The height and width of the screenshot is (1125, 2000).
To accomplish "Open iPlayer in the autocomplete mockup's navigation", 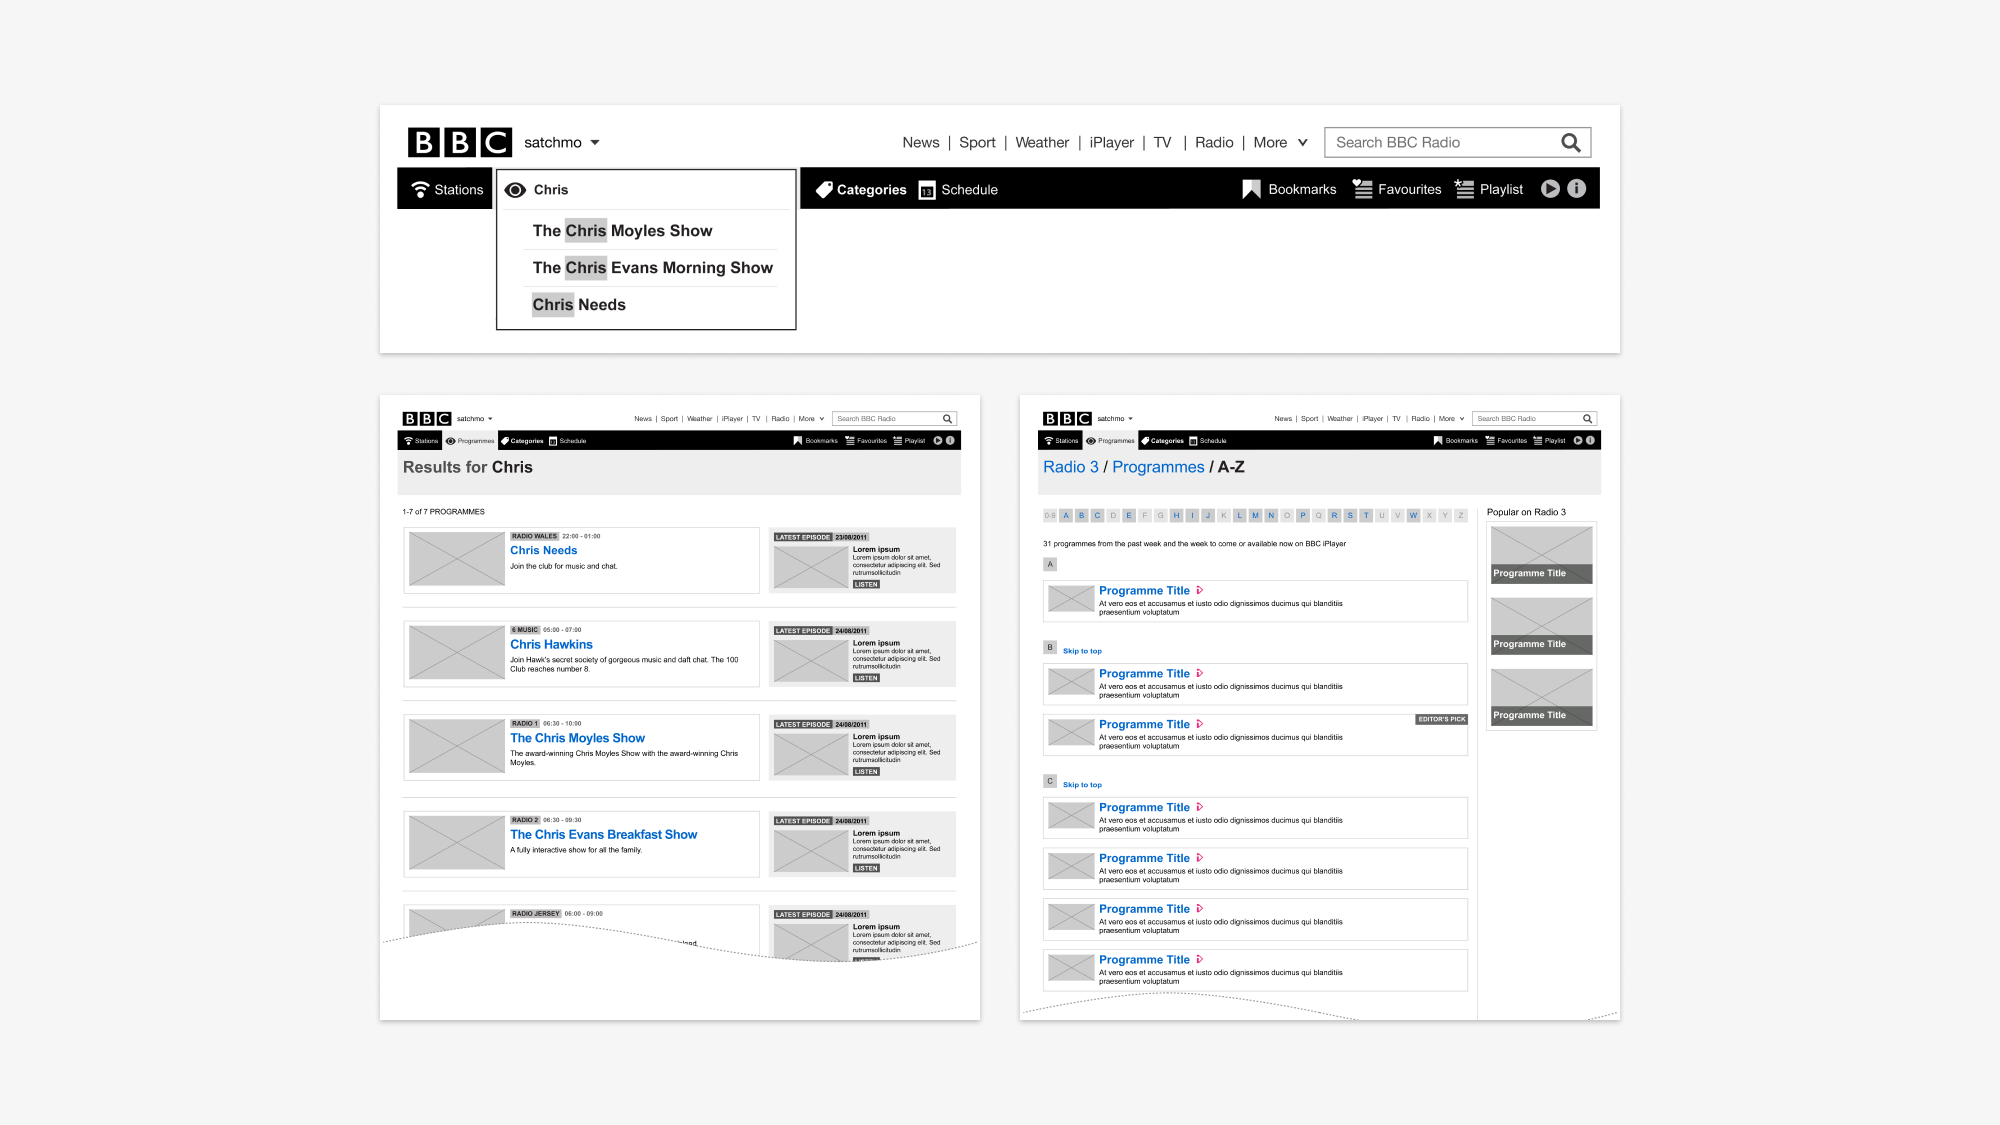I will pos(1112,143).
